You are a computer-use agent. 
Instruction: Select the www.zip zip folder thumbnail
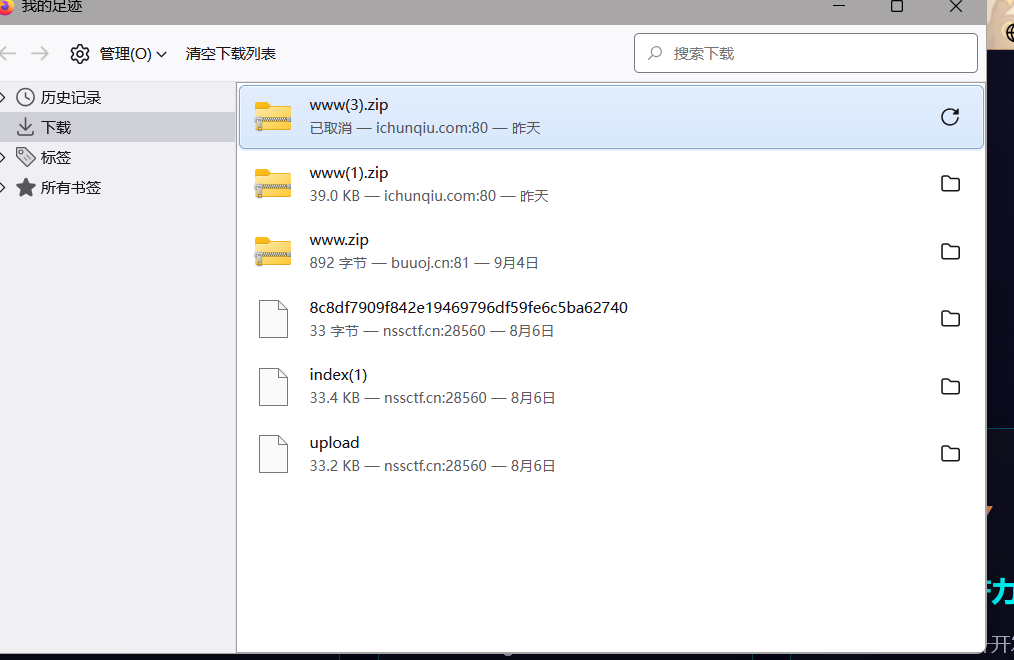273,251
